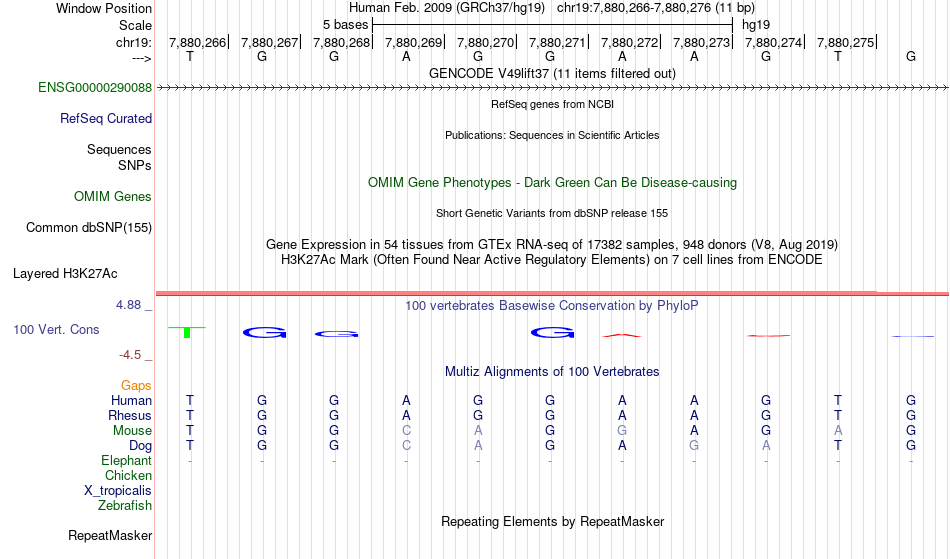Image resolution: width=950 pixels, height=559 pixels.
Task: Click the orange Gaps label
Action: click(x=136, y=386)
